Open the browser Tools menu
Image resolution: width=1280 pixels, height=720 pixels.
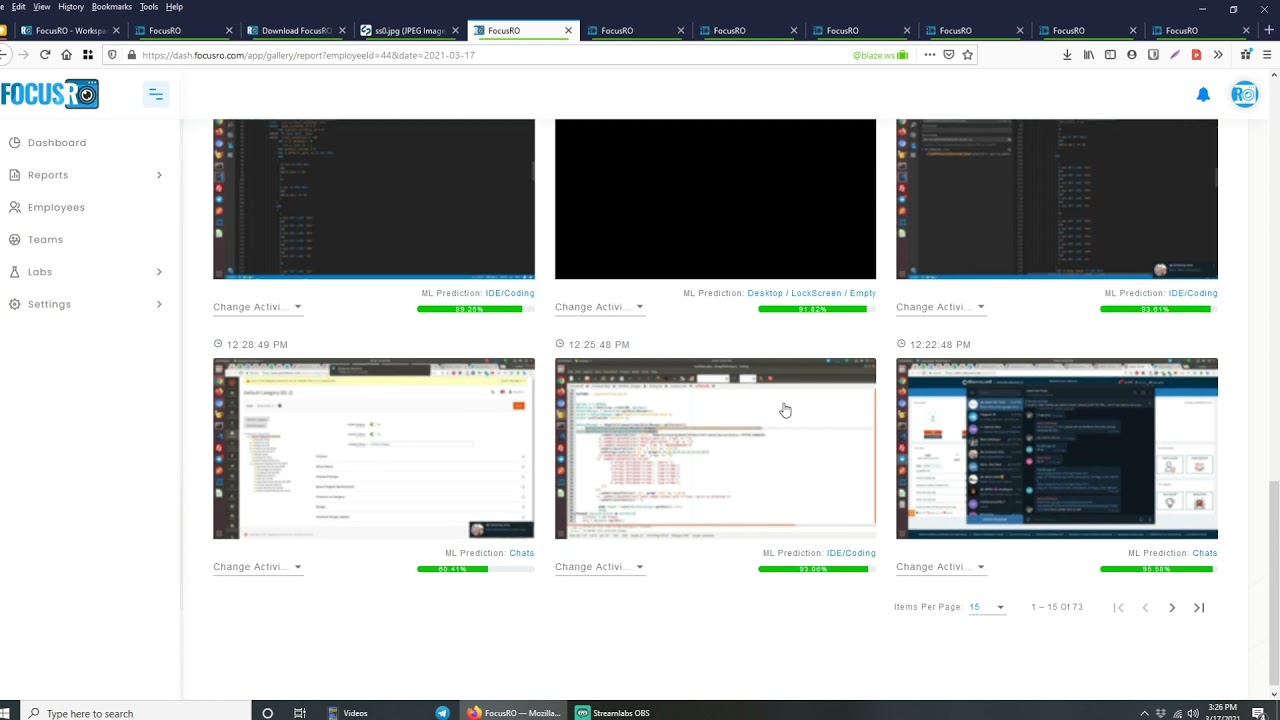click(149, 7)
